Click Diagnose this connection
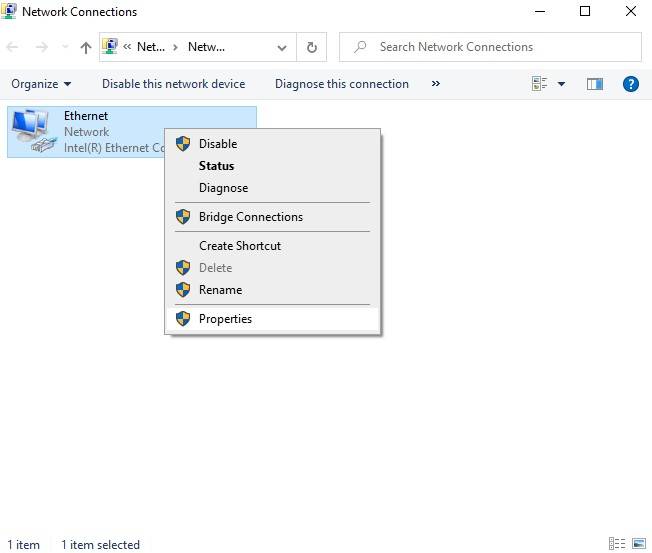The height and width of the screenshot is (553, 652). 342,84
